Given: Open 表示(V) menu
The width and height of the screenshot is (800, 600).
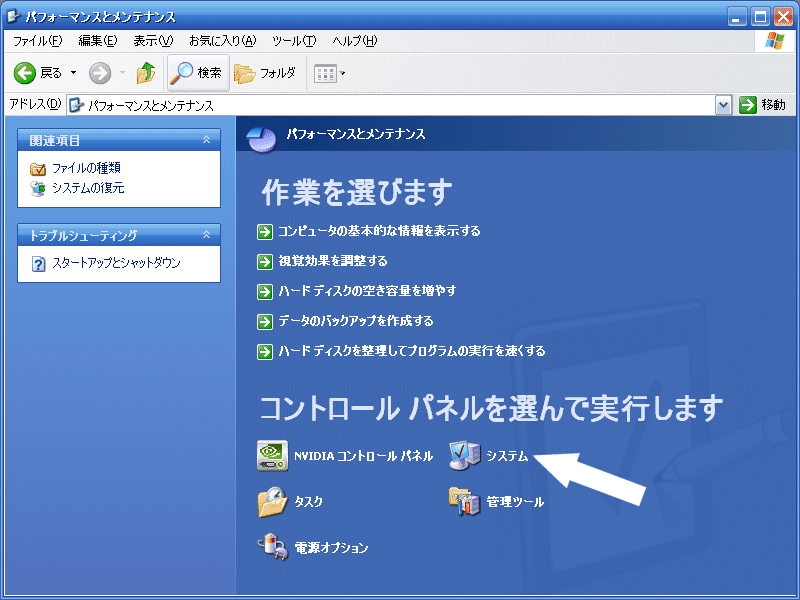Looking at the screenshot, I should [x=153, y=41].
